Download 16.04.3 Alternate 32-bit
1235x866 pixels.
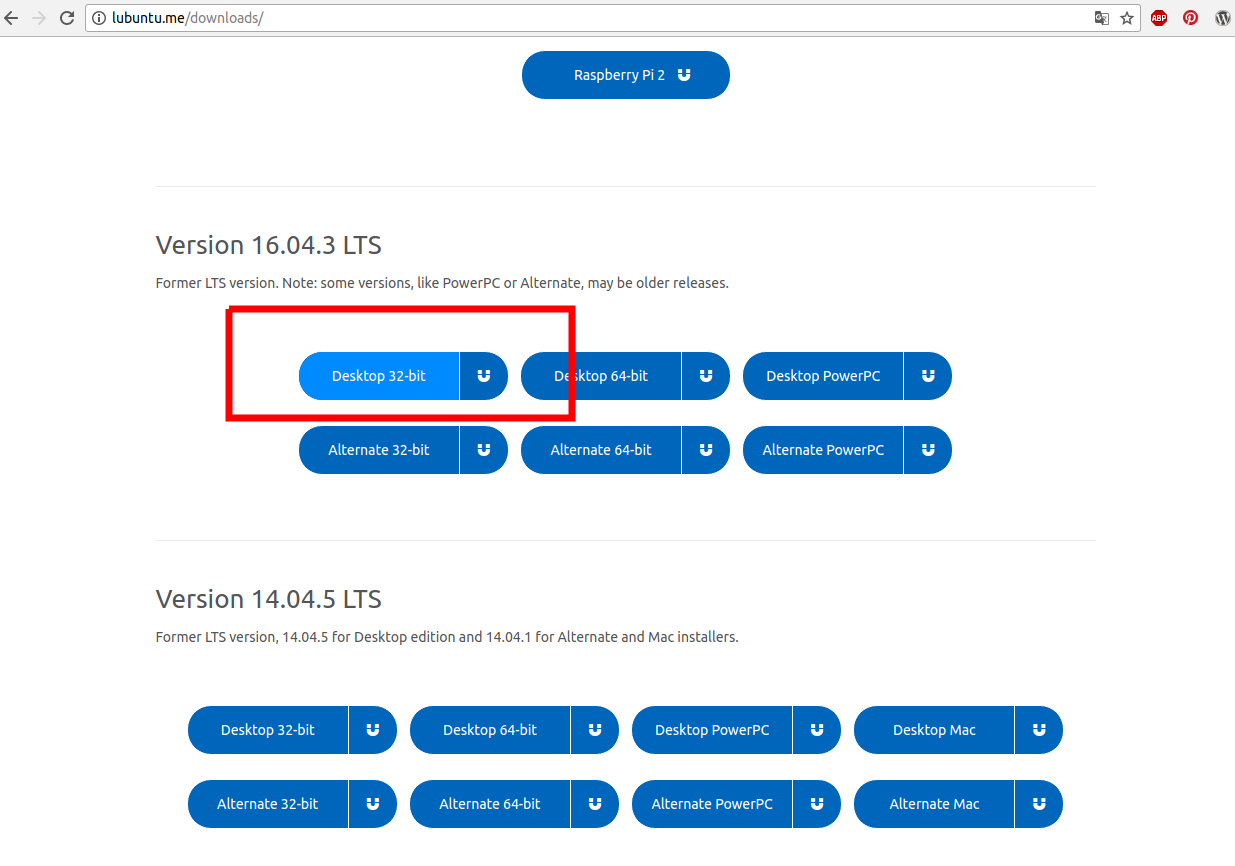(x=379, y=450)
